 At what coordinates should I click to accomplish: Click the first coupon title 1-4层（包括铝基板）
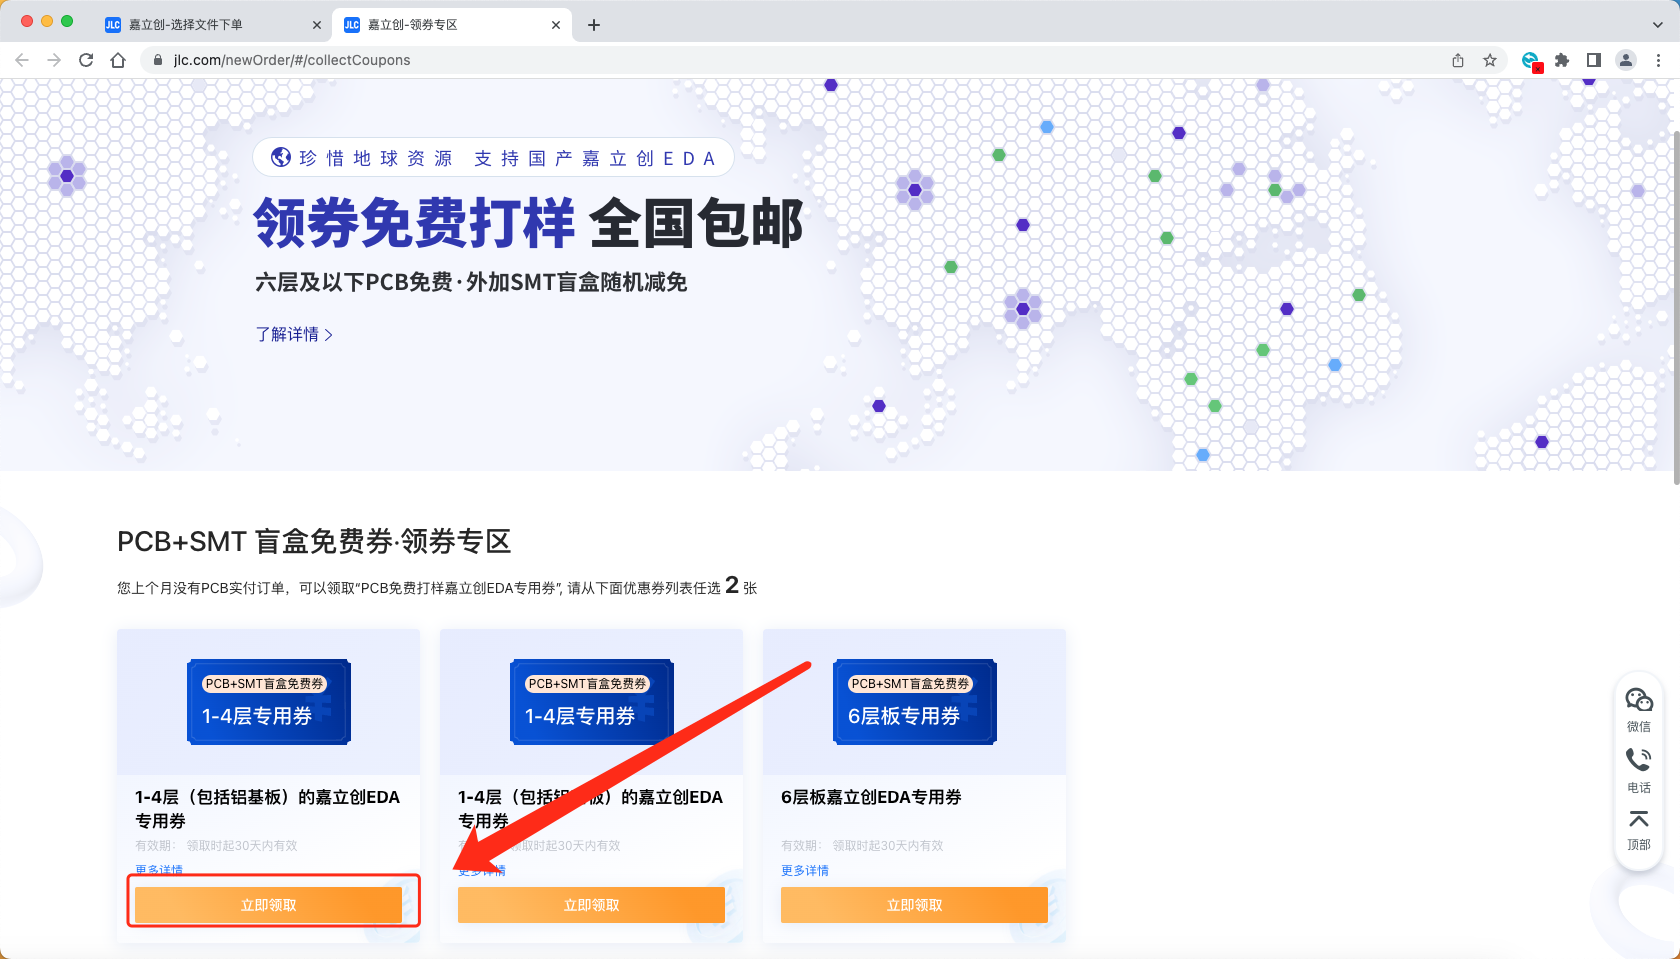click(268, 808)
